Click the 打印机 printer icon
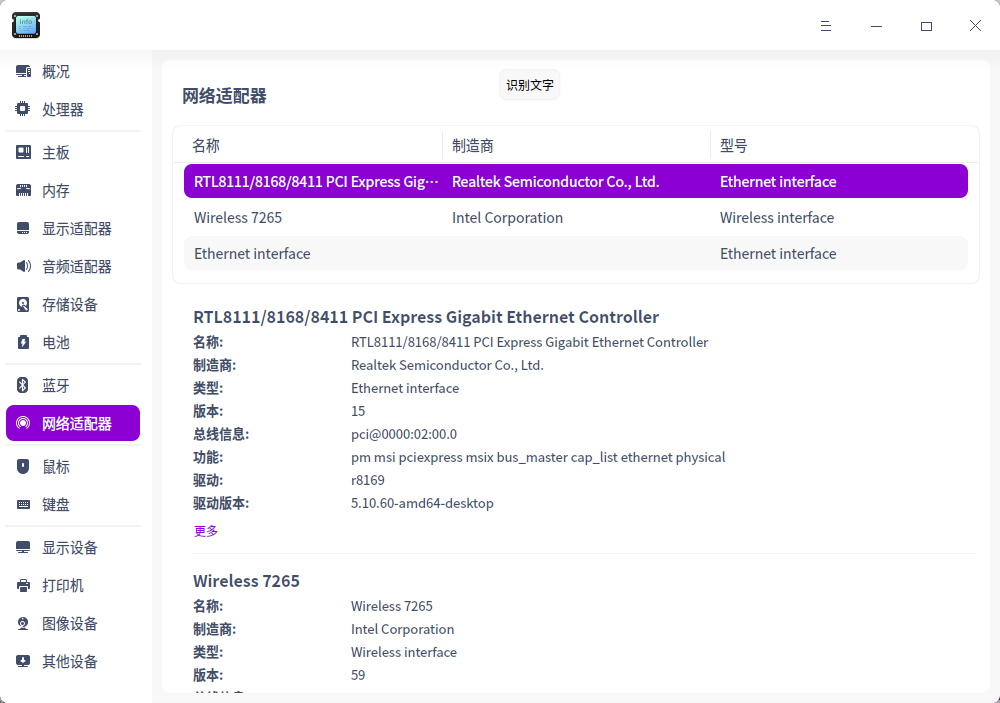This screenshot has height=703, width=1000. tap(24, 585)
